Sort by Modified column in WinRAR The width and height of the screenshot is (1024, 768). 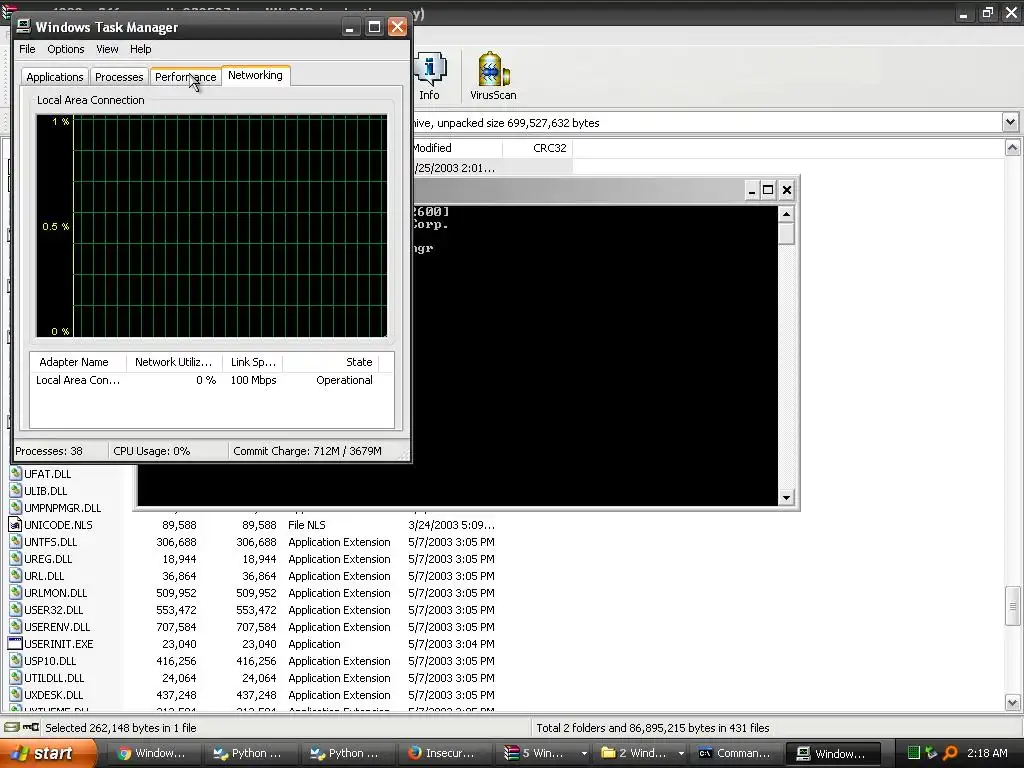(x=457, y=148)
